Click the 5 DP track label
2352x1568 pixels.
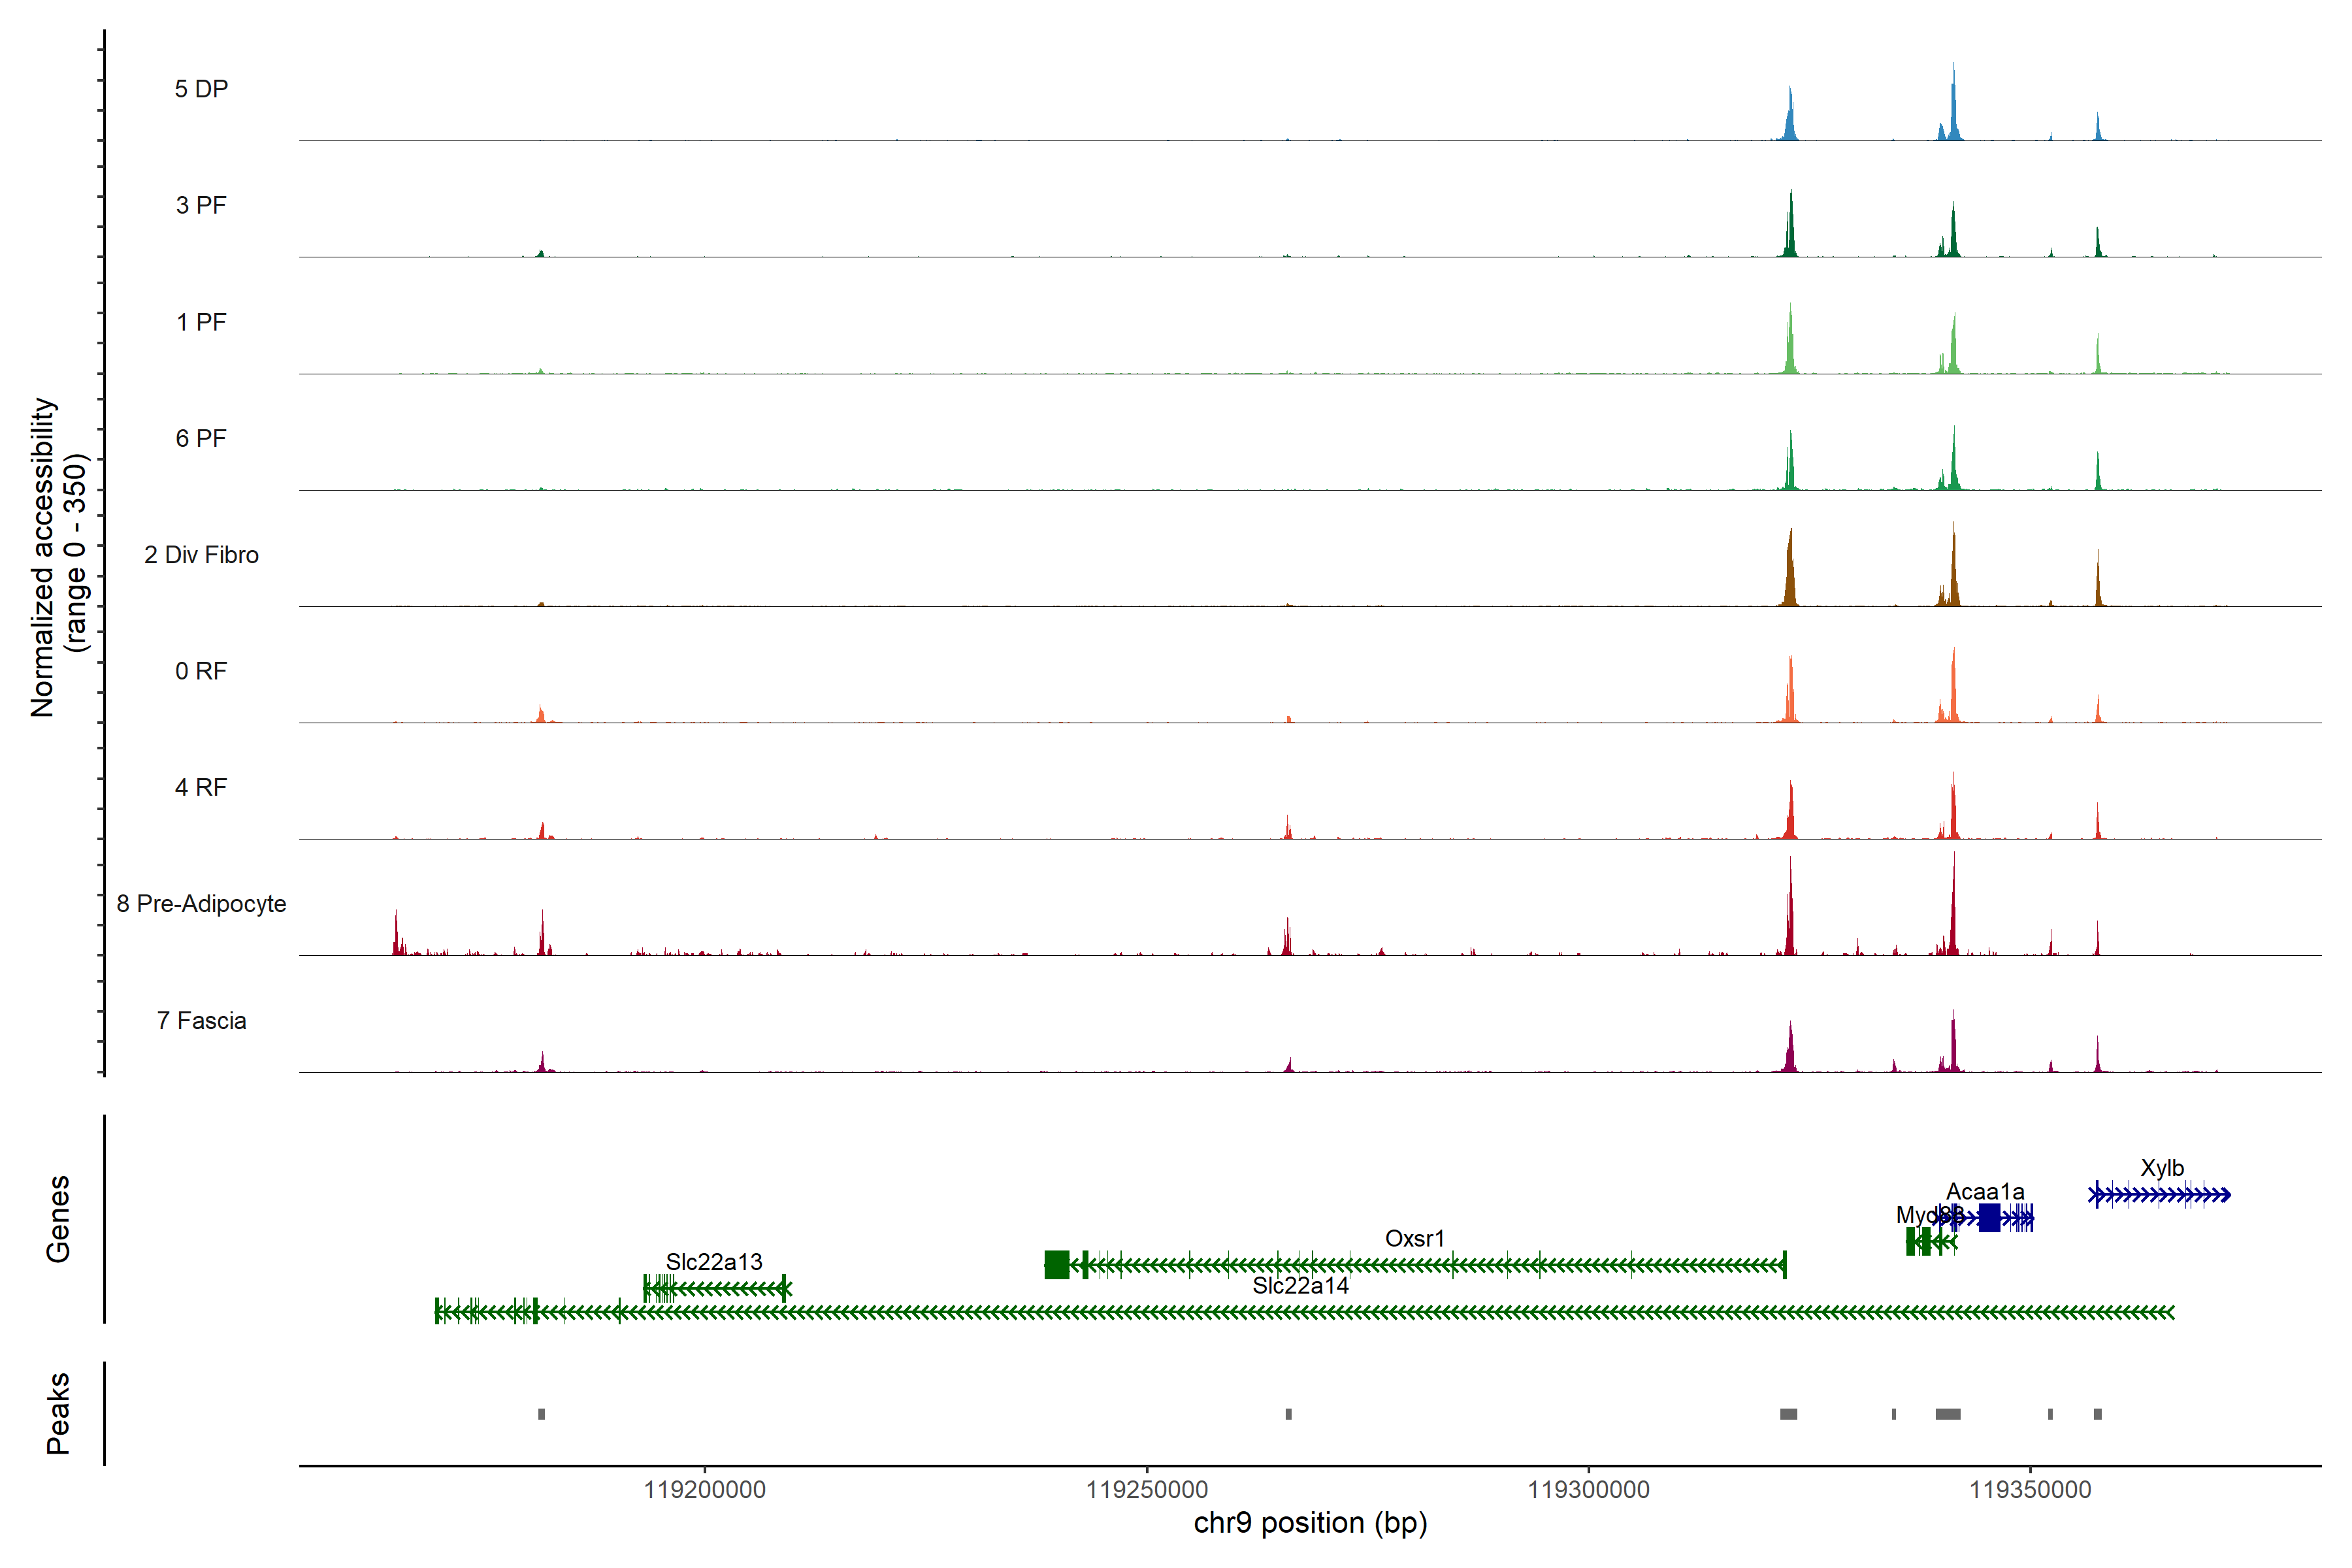tap(201, 89)
